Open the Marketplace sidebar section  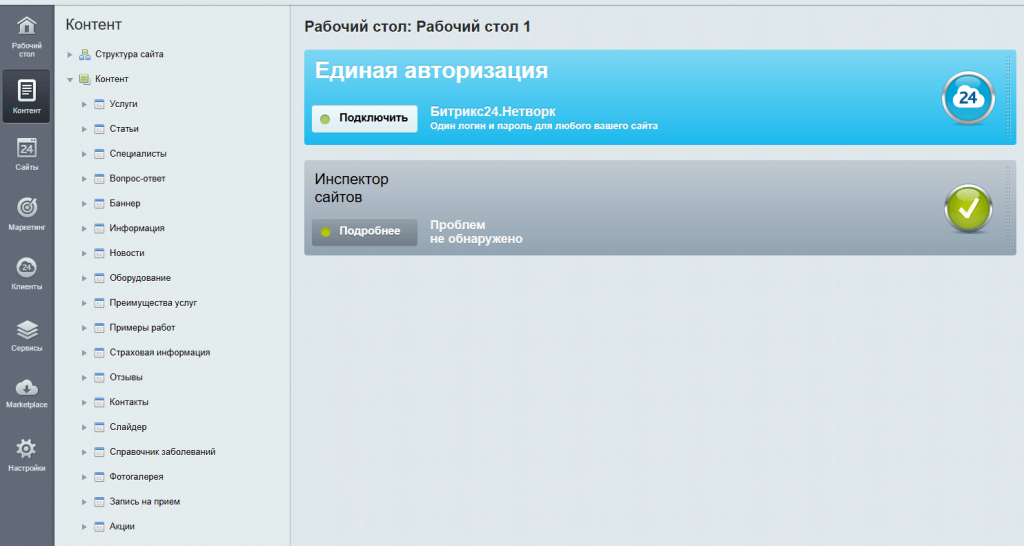coord(27,393)
